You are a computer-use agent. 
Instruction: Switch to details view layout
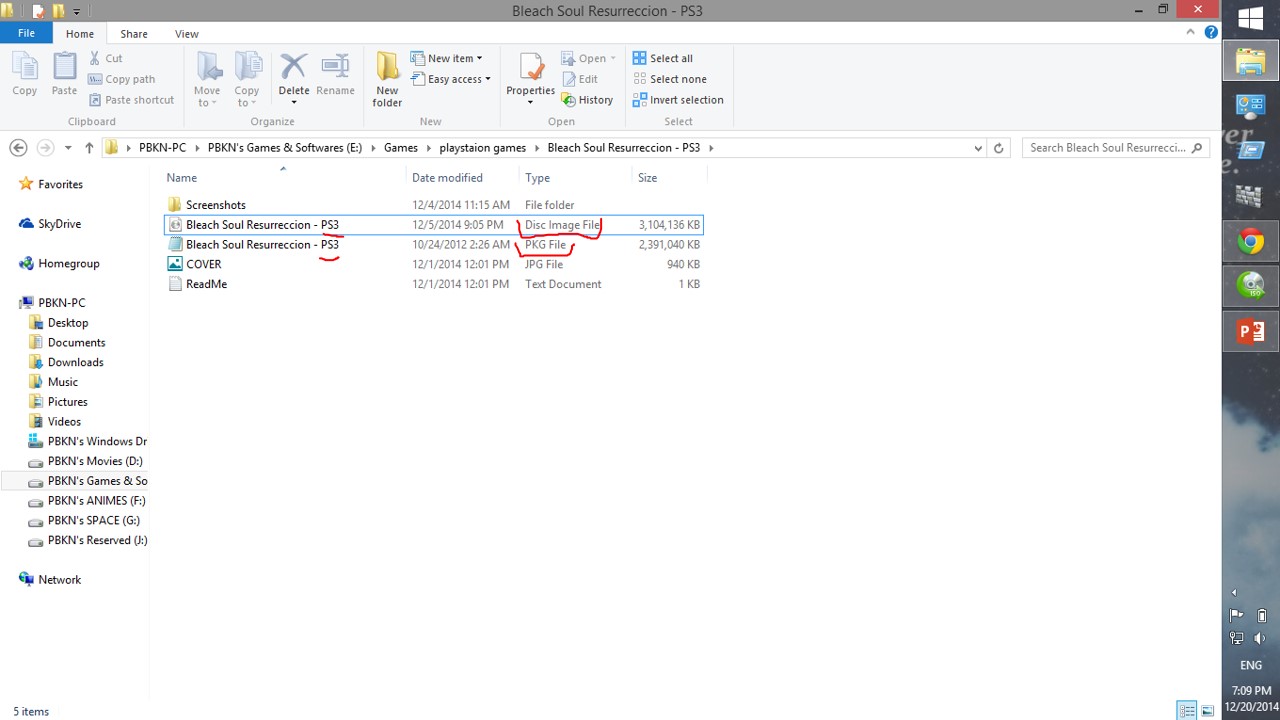coord(1187,711)
